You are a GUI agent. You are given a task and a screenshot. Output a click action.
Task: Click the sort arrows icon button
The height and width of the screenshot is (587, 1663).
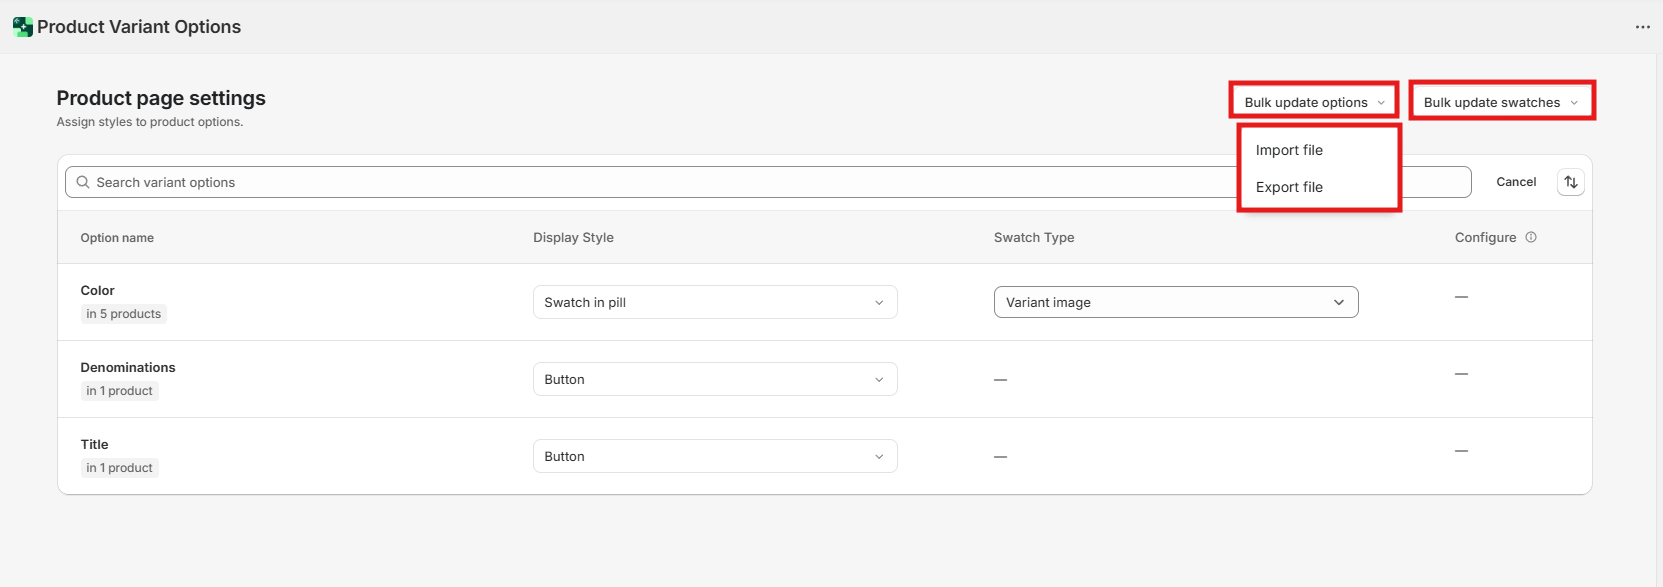pos(1570,182)
